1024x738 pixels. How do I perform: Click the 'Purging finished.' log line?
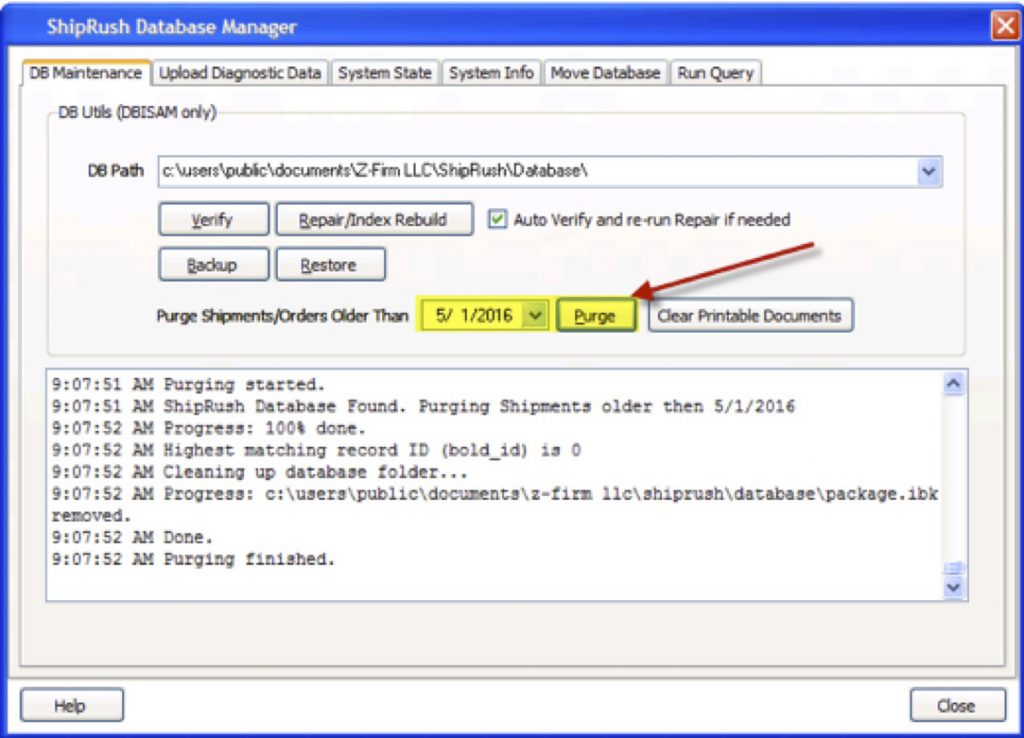coord(193,559)
